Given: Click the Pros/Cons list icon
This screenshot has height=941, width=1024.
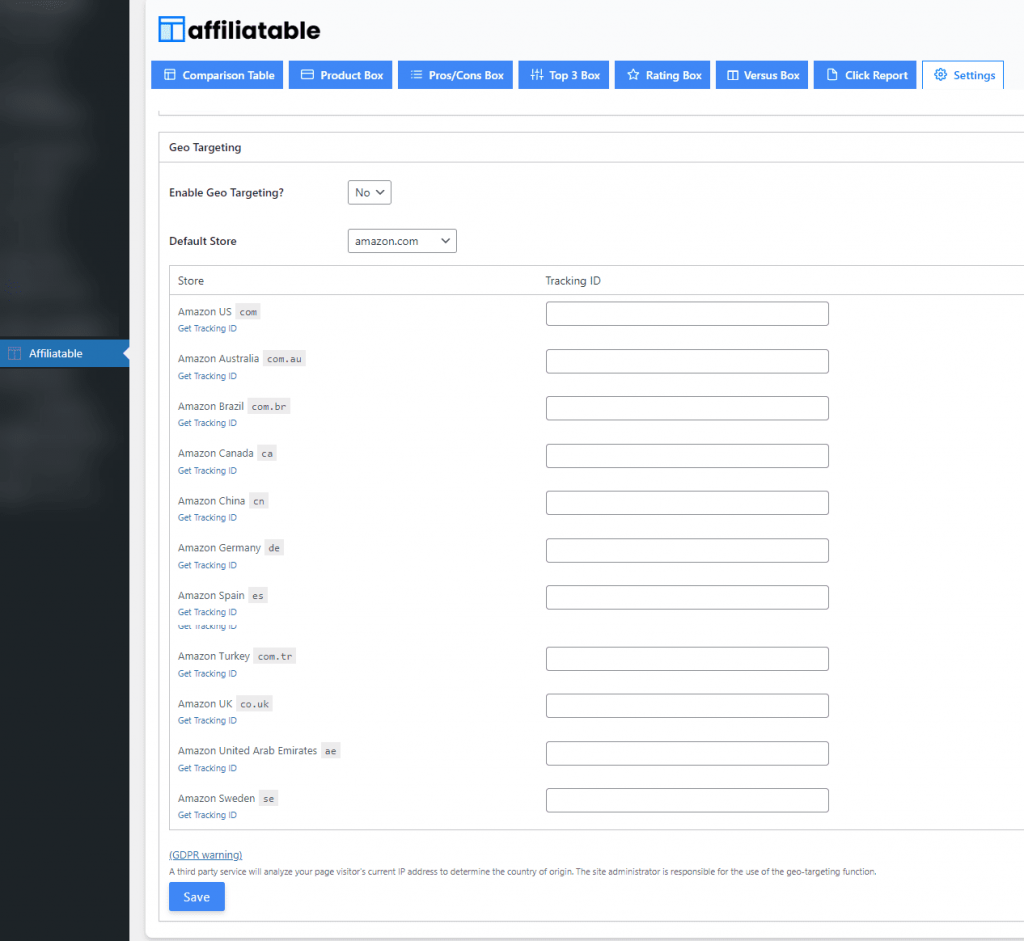Looking at the screenshot, I should click(416, 74).
